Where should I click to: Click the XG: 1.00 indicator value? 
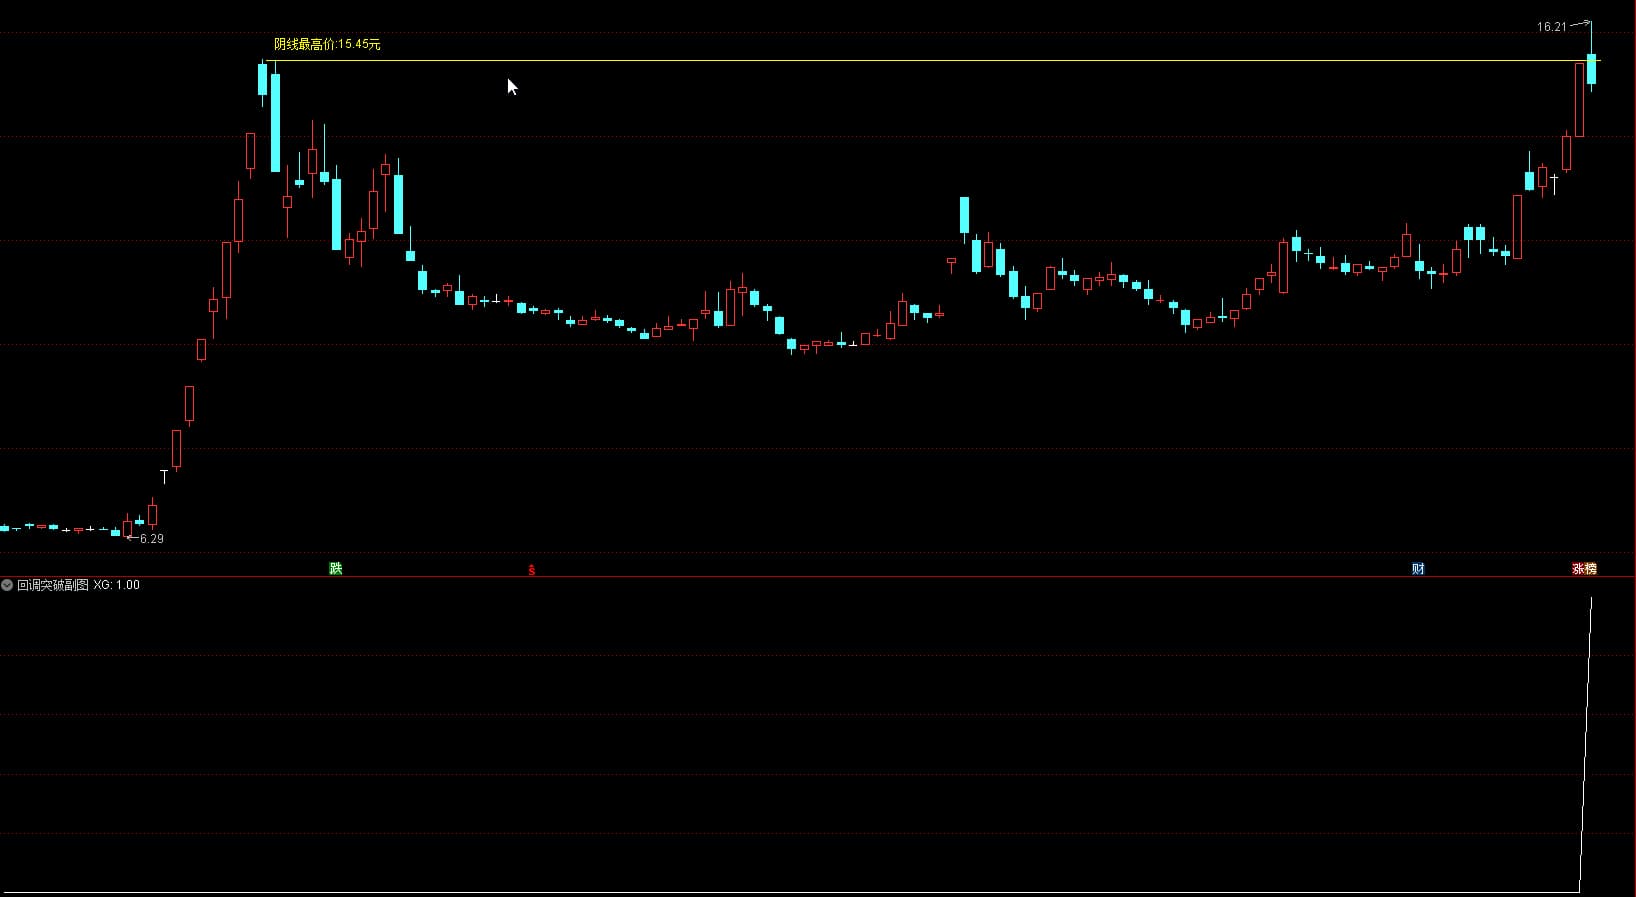117,585
